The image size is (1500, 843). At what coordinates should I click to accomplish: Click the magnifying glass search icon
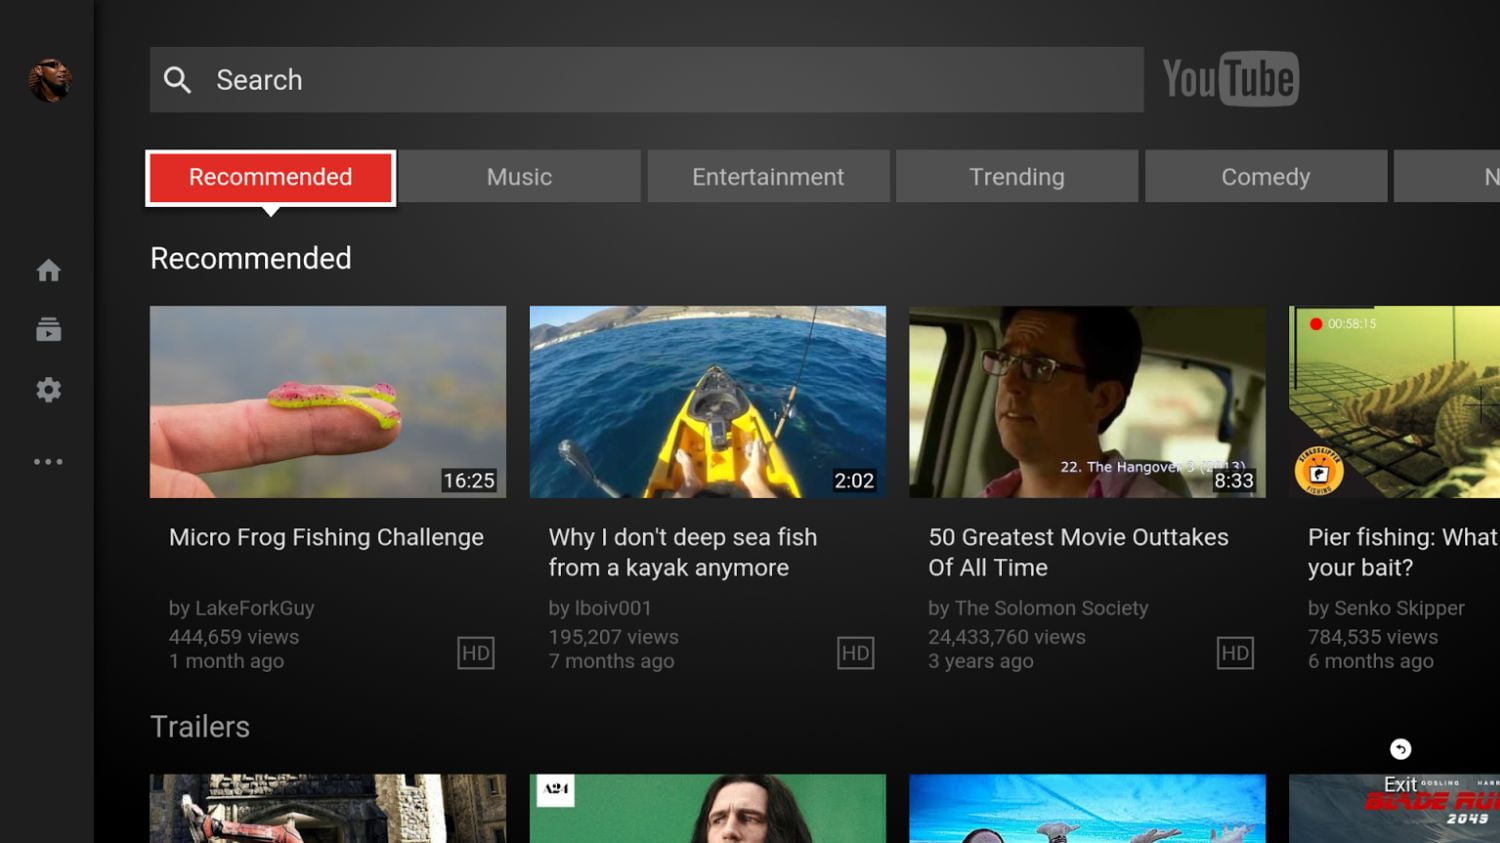point(178,80)
